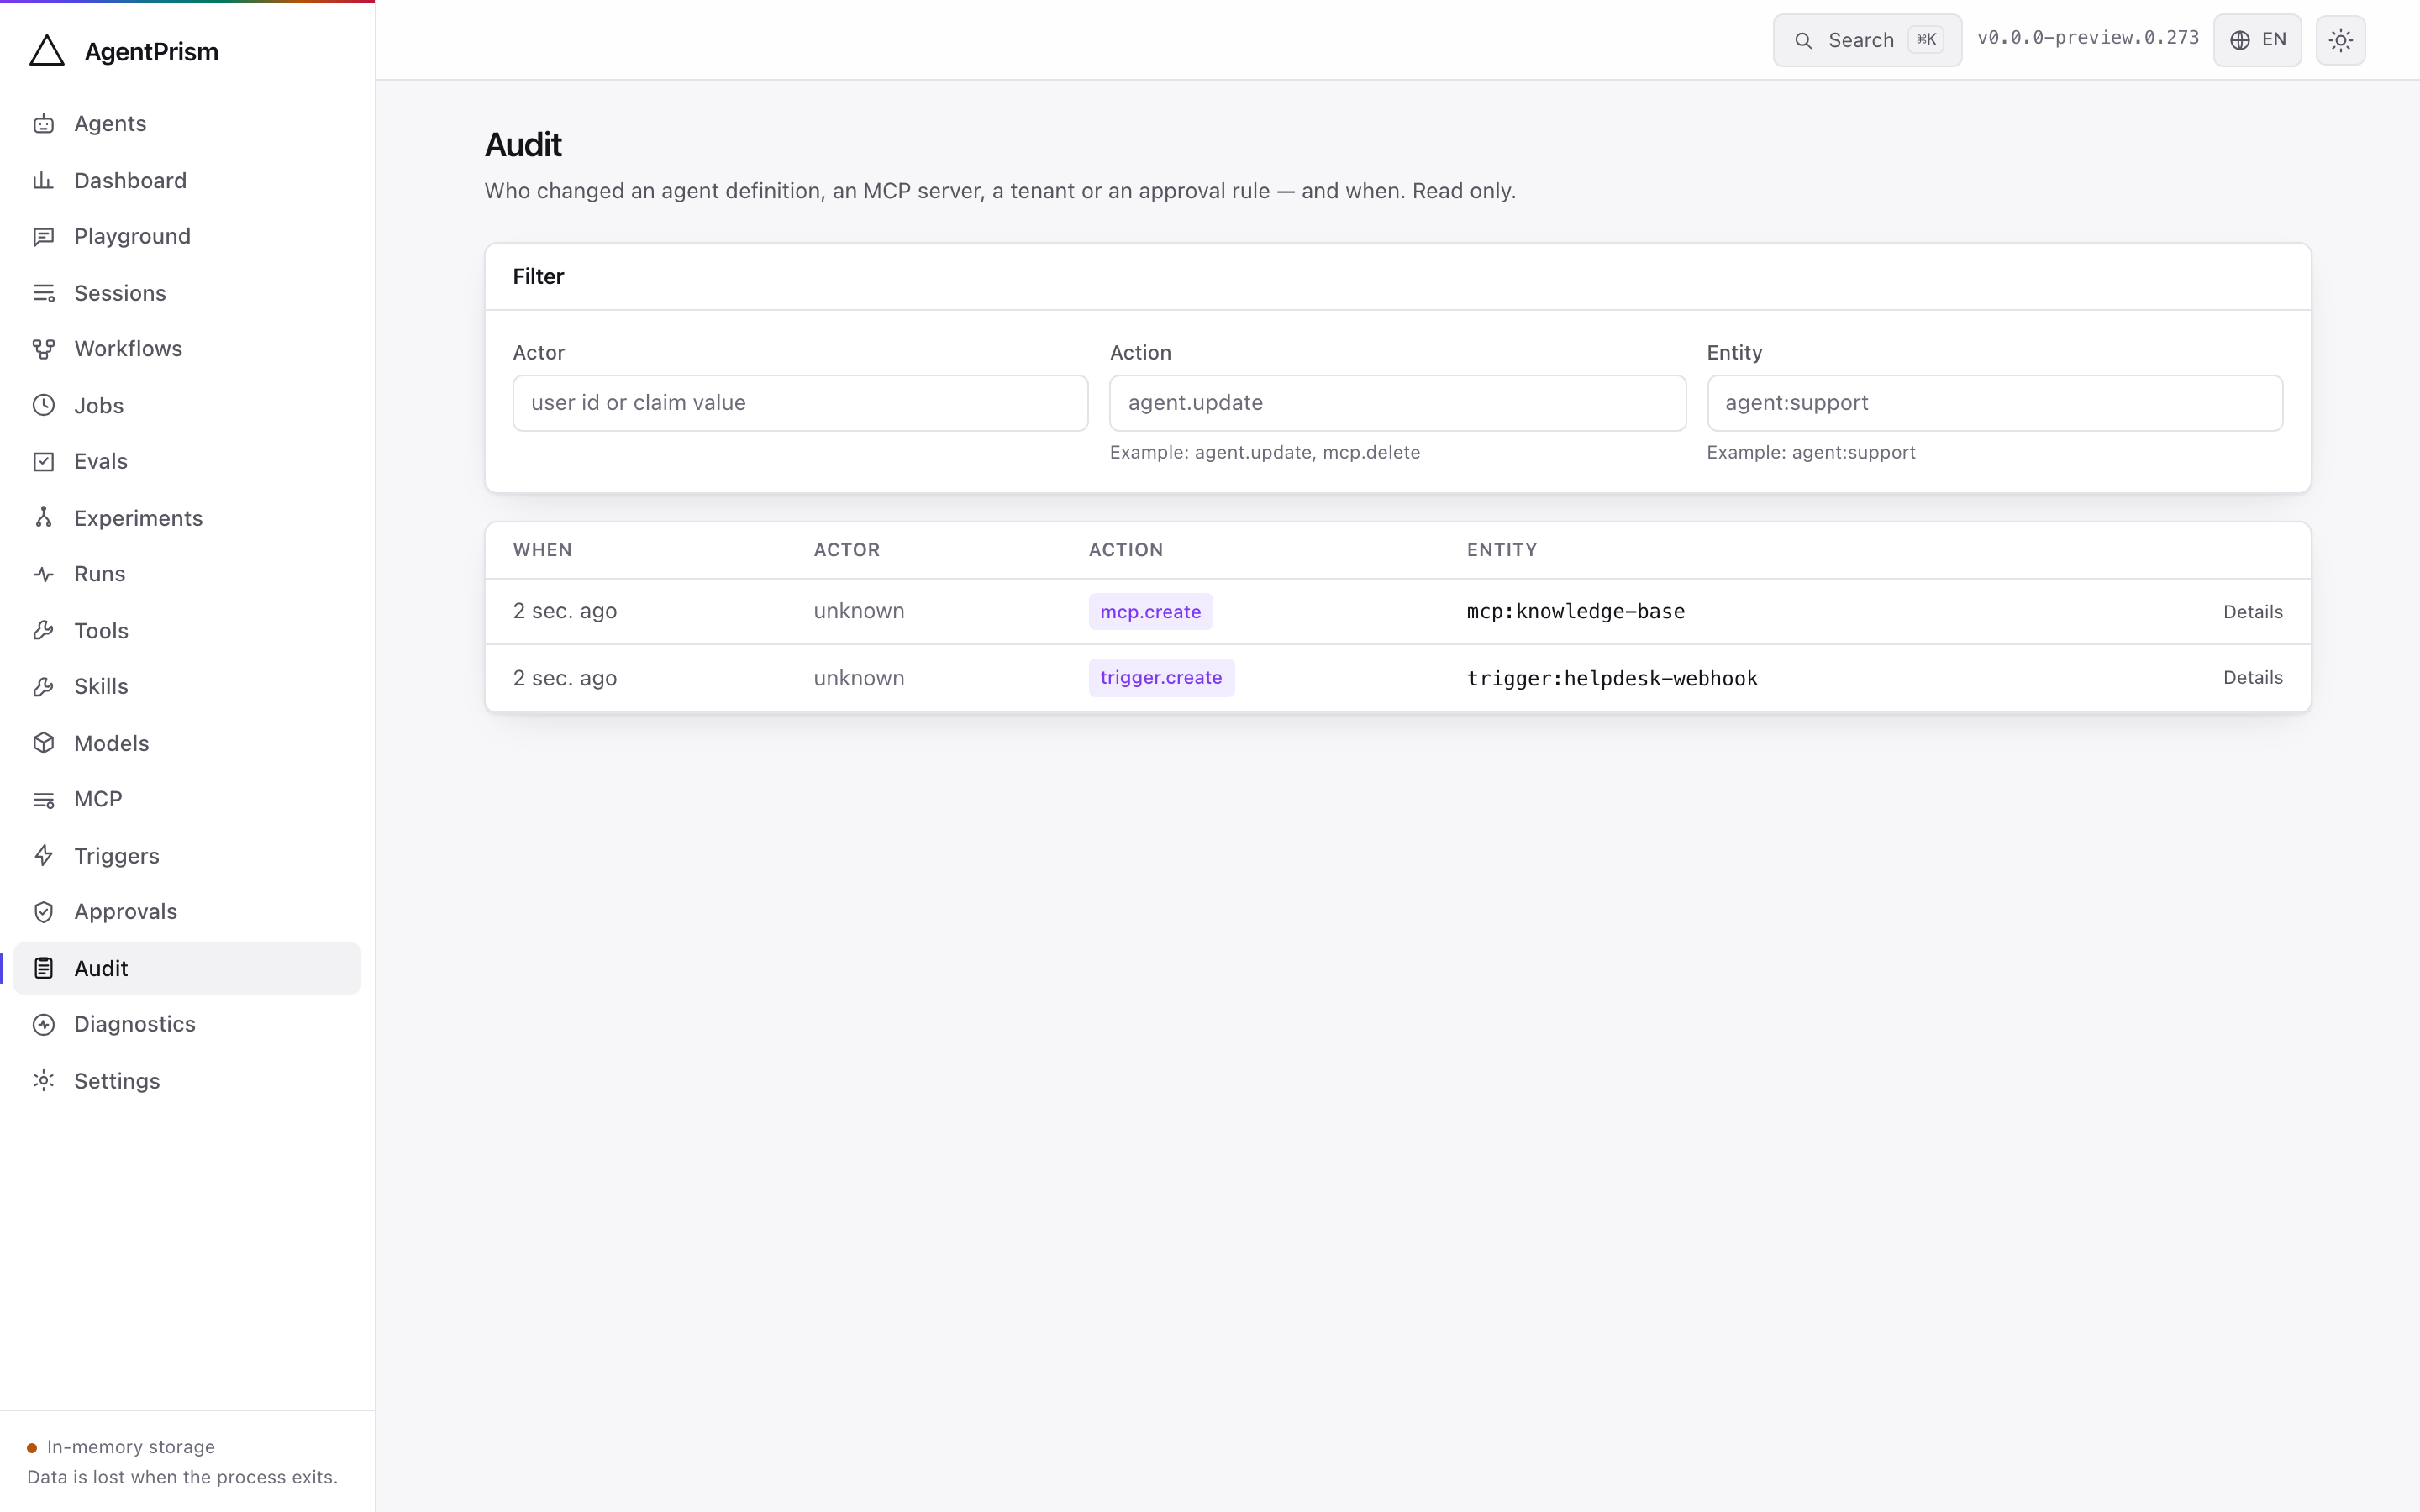This screenshot has height=1512, width=2420.
Task: Open Agents via its robot icon
Action: [44, 124]
